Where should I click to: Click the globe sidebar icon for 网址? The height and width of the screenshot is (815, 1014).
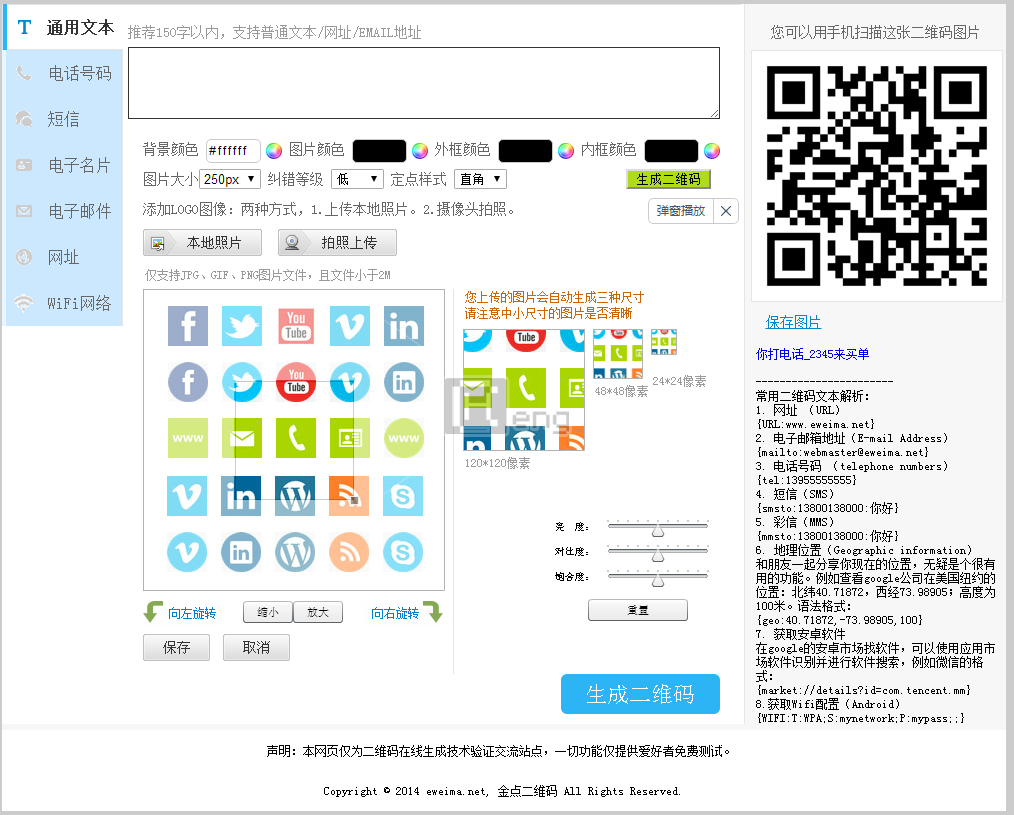24,257
